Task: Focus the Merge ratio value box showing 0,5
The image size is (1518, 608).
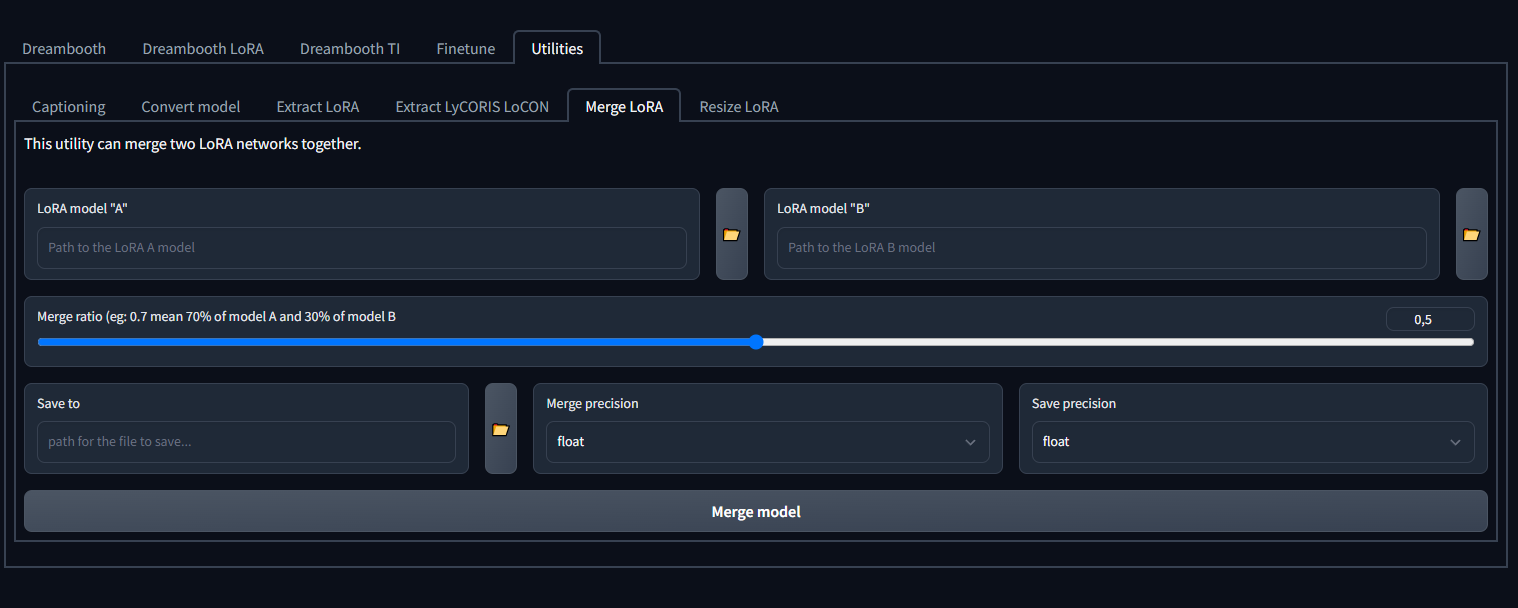Action: click(1430, 319)
